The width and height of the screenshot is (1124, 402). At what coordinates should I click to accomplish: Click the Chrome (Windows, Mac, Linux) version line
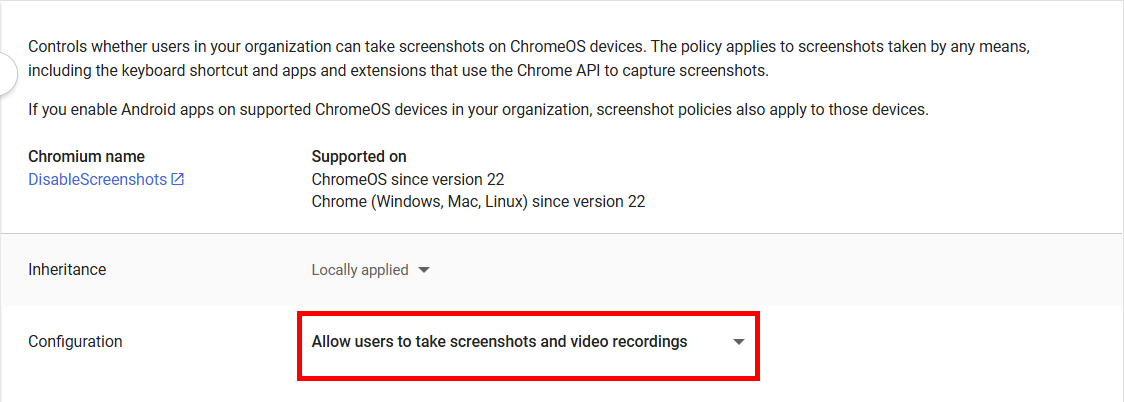(x=478, y=202)
